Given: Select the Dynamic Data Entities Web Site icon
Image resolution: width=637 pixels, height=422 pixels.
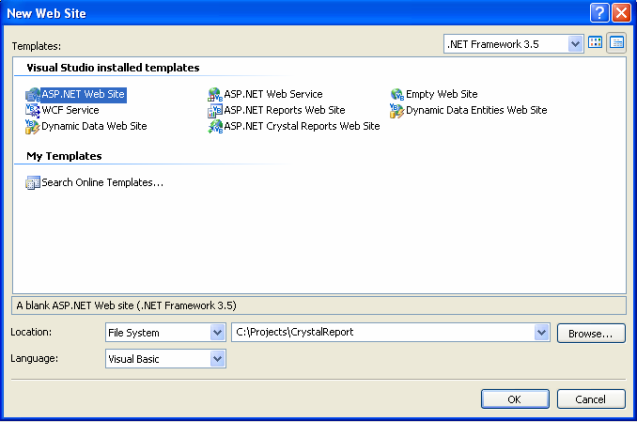Looking at the screenshot, I should (x=397, y=110).
